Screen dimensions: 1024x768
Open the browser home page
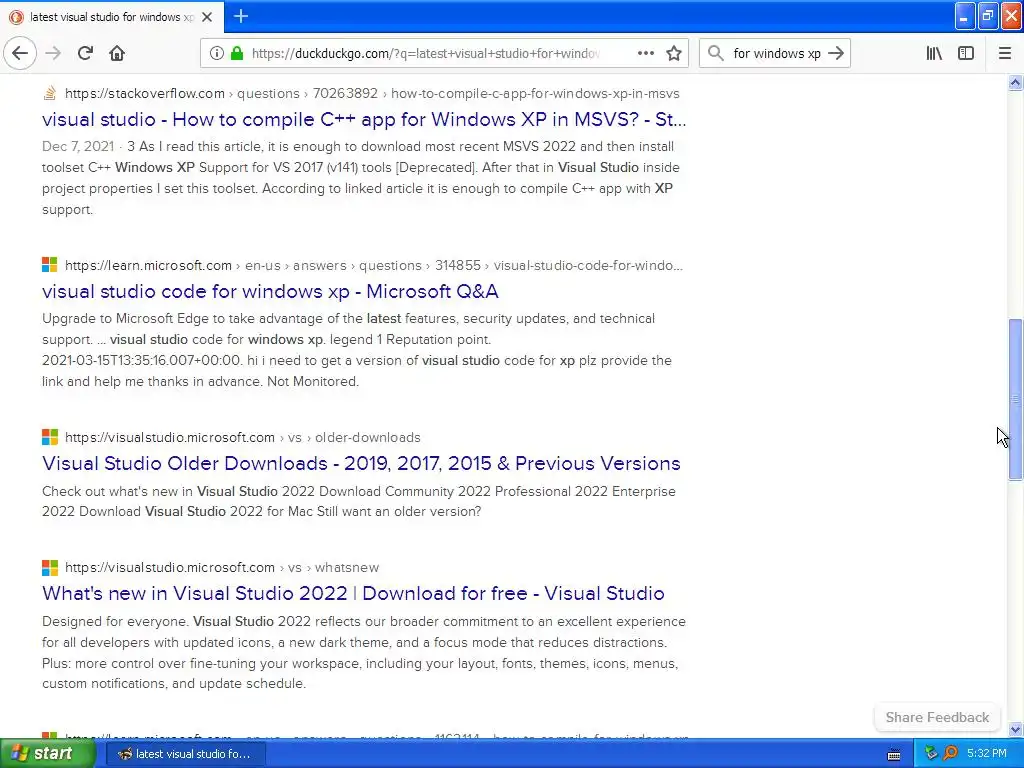(x=117, y=53)
